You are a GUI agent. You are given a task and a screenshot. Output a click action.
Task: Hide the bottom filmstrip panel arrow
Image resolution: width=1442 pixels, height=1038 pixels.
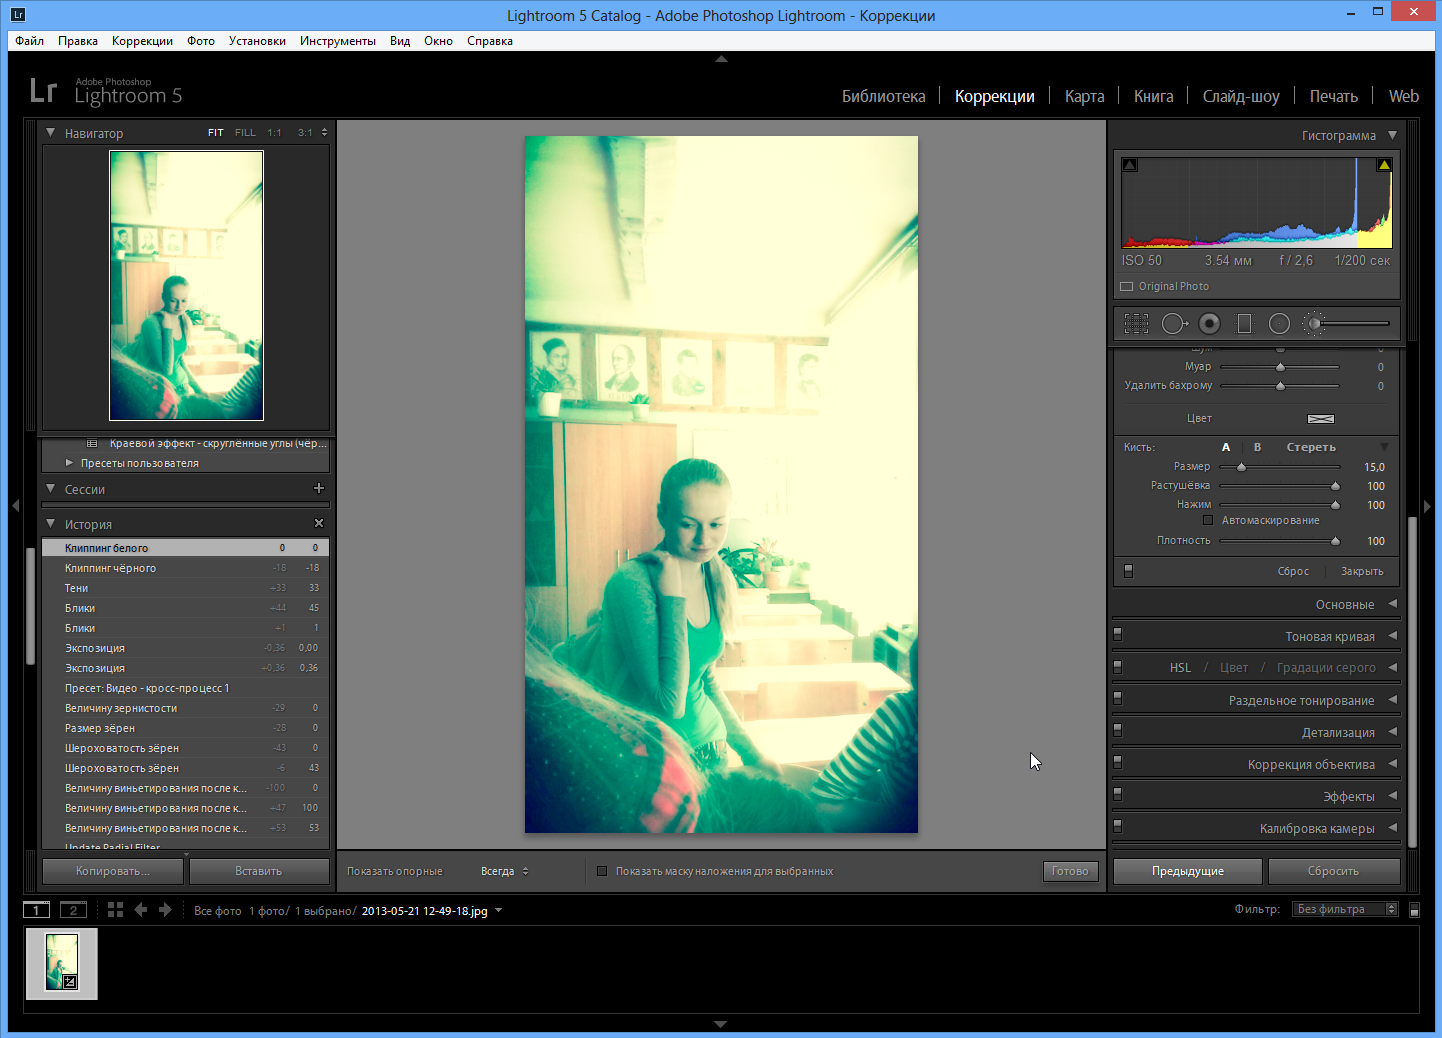click(x=721, y=1024)
